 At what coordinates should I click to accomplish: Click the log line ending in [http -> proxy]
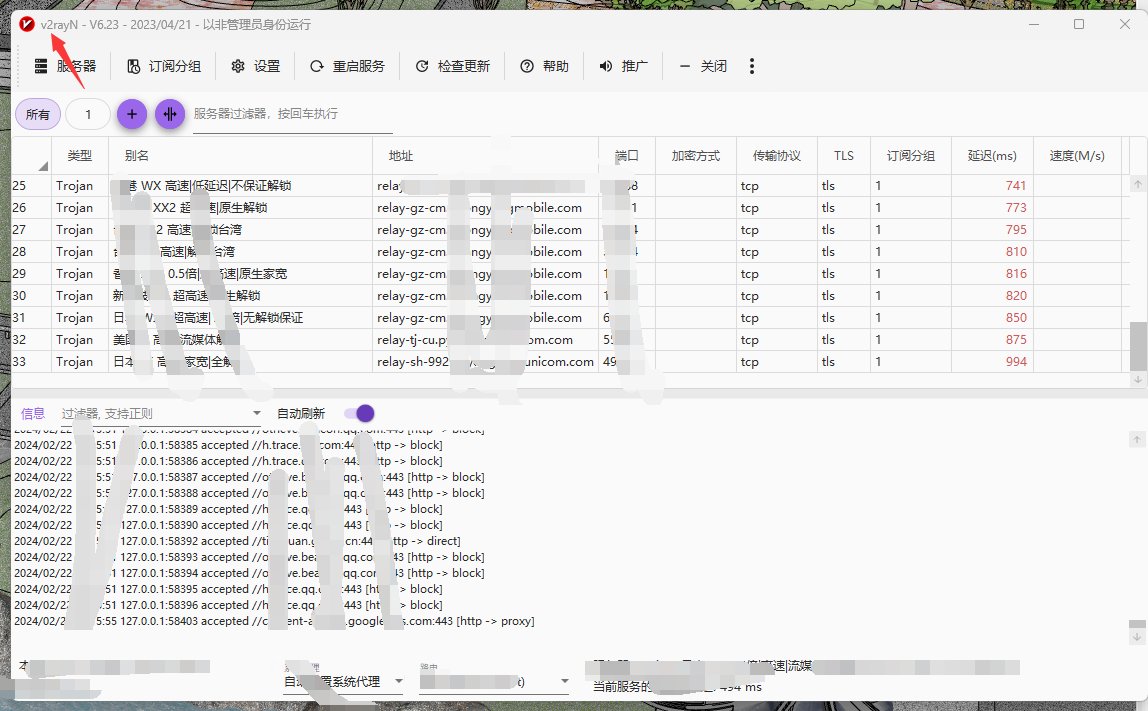[275, 621]
